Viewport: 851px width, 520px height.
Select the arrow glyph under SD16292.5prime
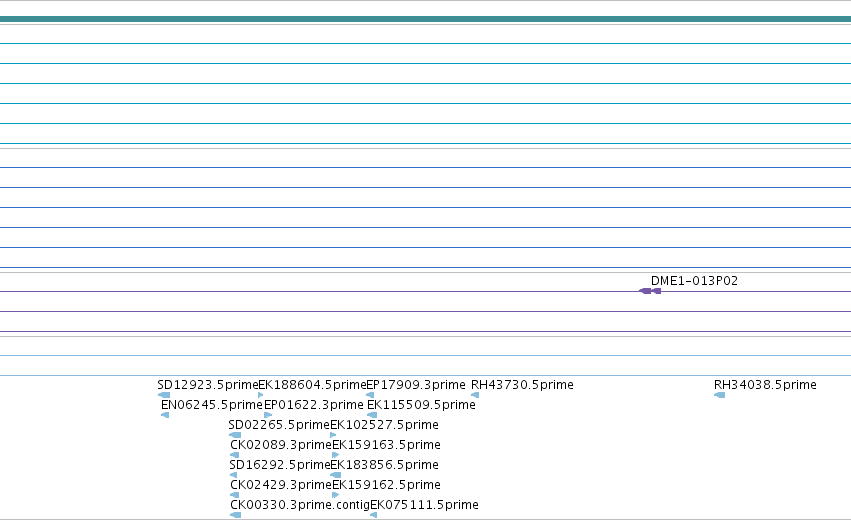tap(233, 475)
